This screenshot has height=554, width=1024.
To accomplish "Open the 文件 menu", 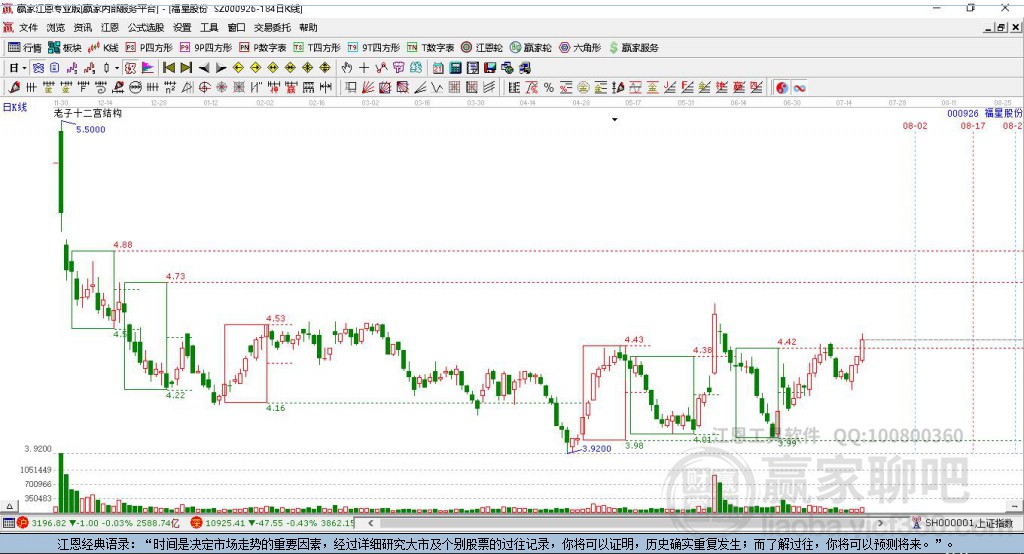I will [28, 27].
